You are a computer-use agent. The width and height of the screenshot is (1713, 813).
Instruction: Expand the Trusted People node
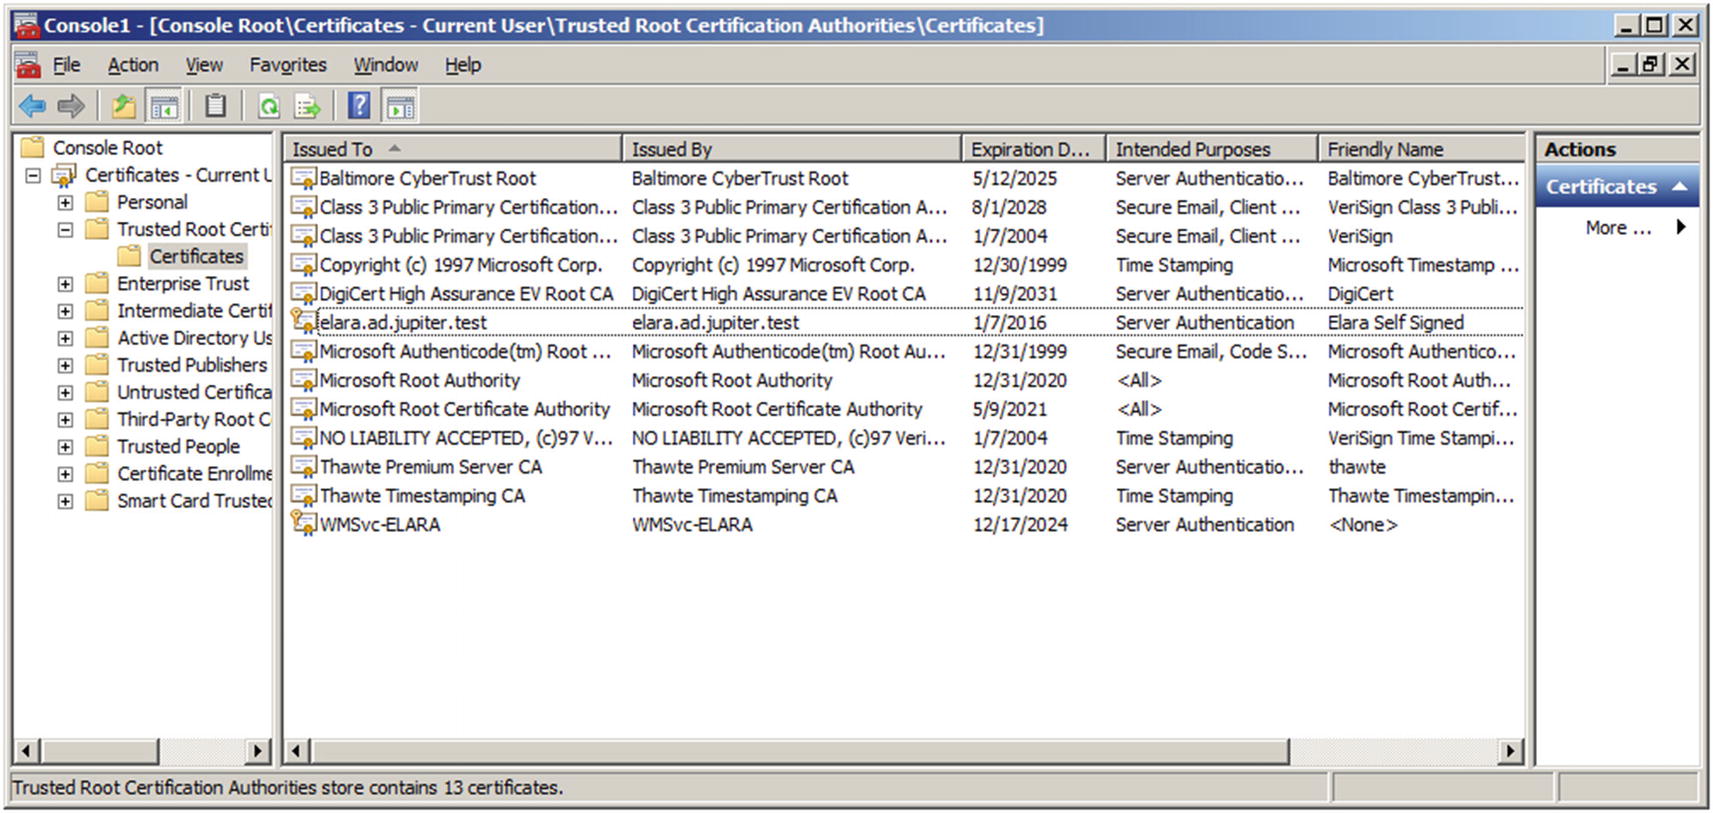[x=65, y=447]
